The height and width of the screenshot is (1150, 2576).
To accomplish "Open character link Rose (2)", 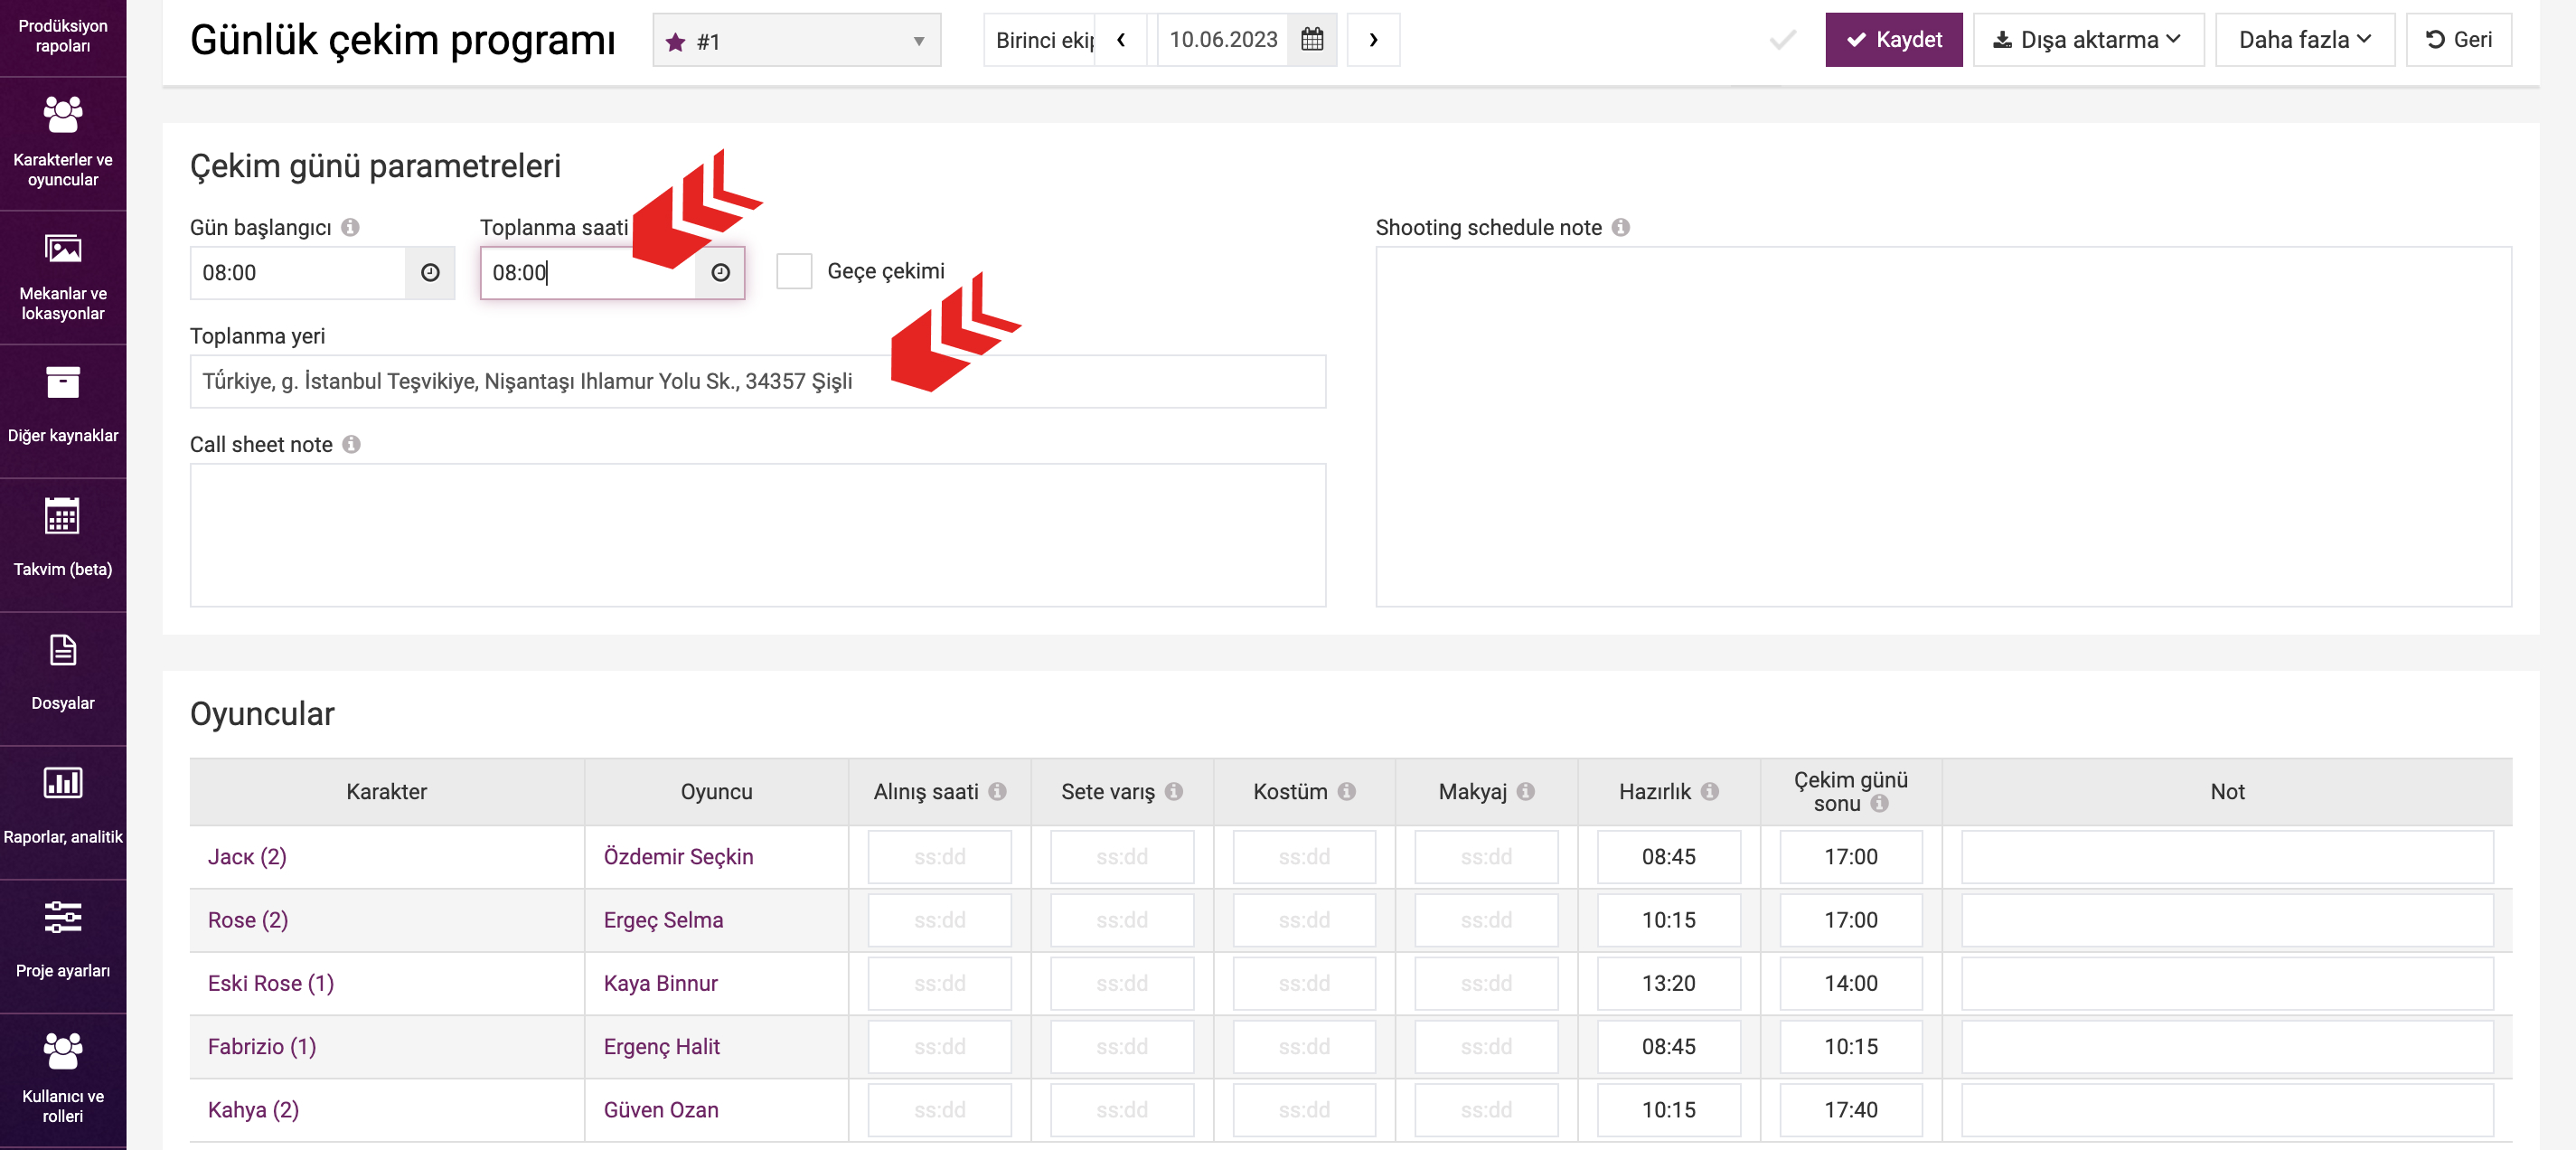I will click(x=248, y=920).
